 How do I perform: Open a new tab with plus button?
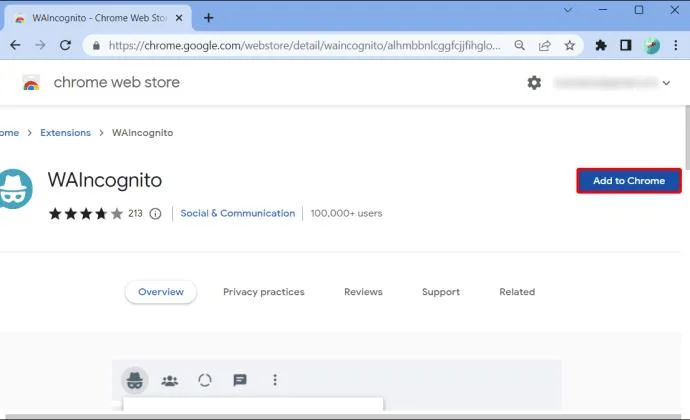pos(209,18)
